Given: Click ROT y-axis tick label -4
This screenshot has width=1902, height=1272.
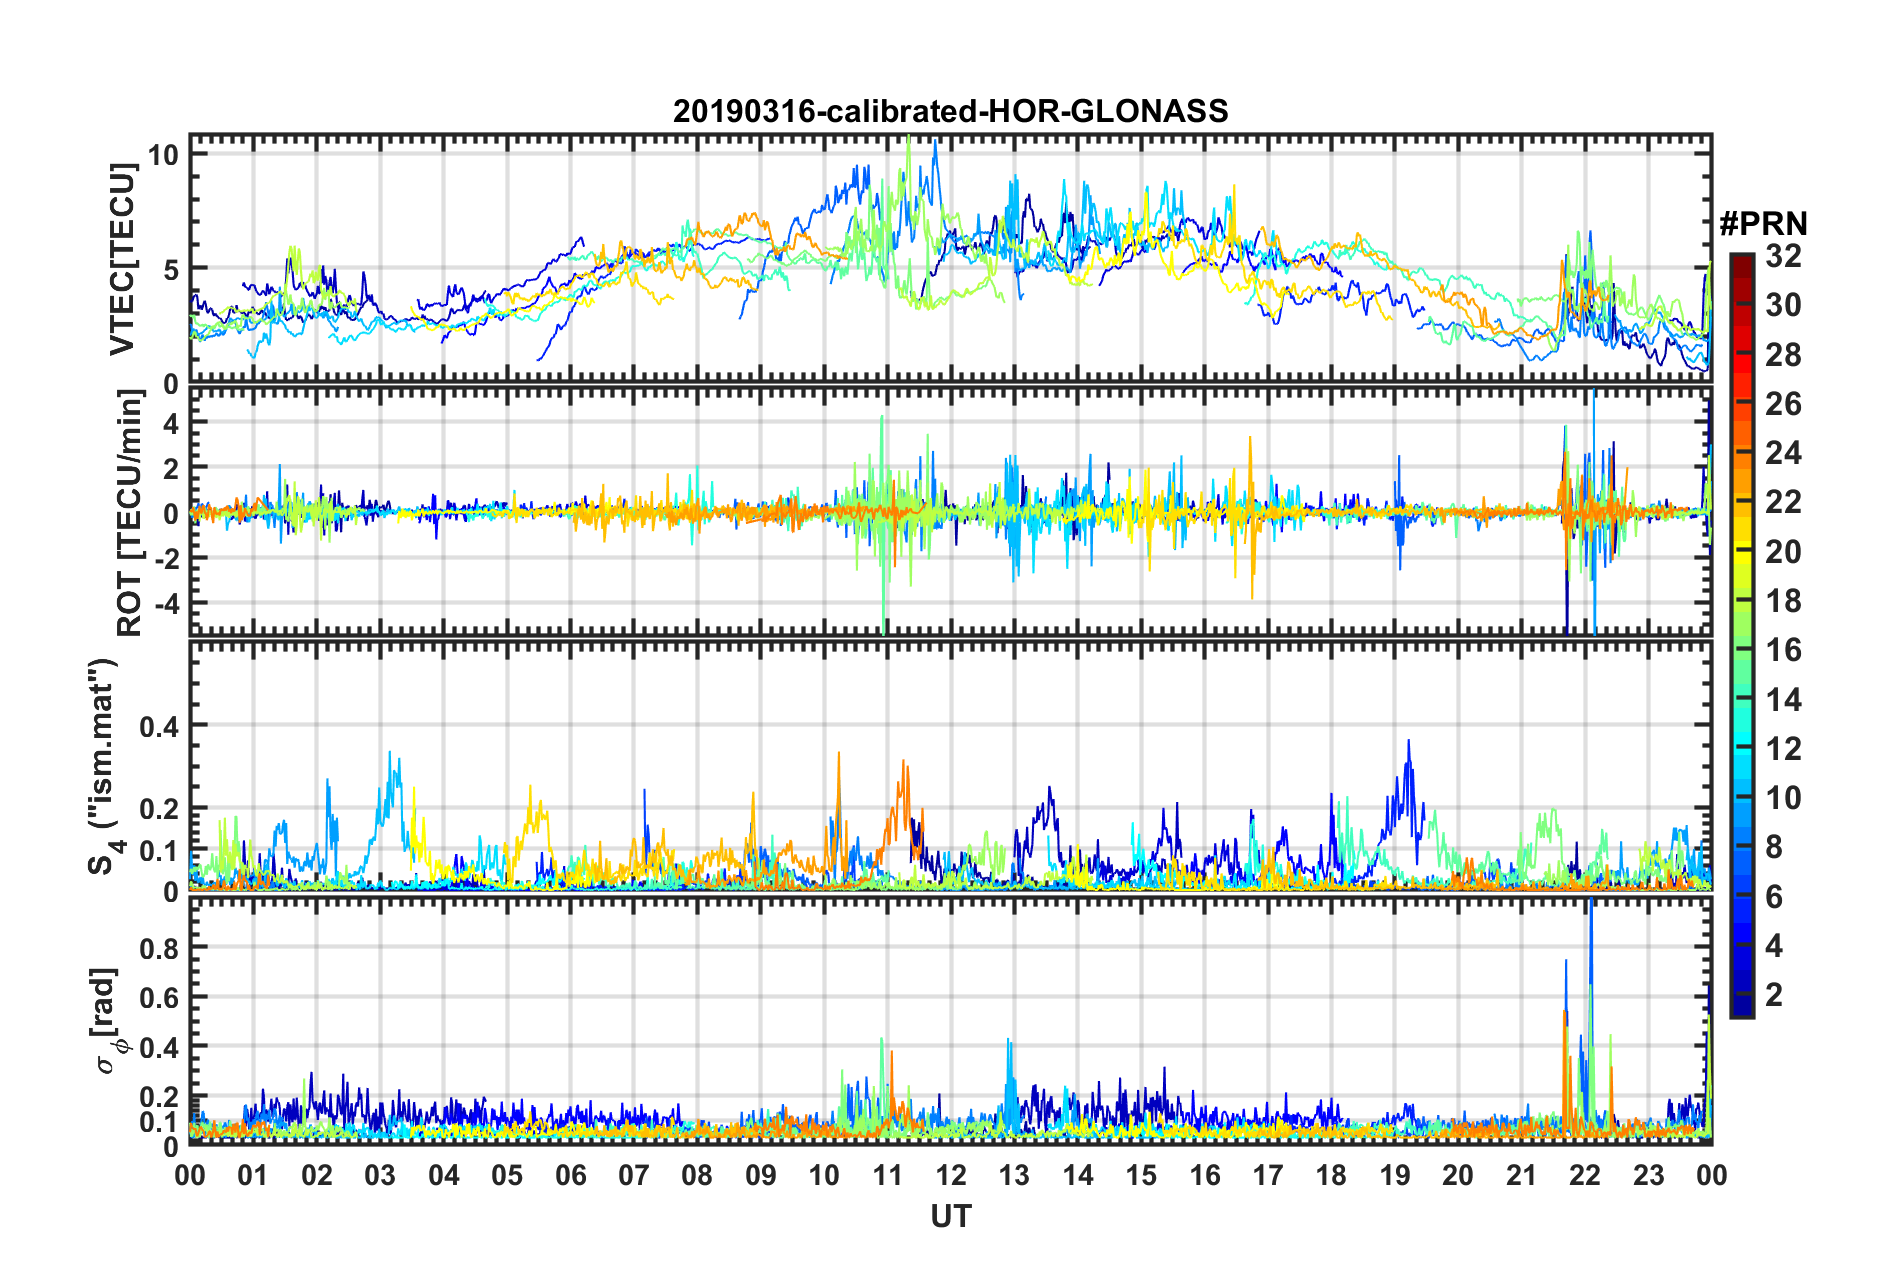Looking at the screenshot, I should coord(165,605).
